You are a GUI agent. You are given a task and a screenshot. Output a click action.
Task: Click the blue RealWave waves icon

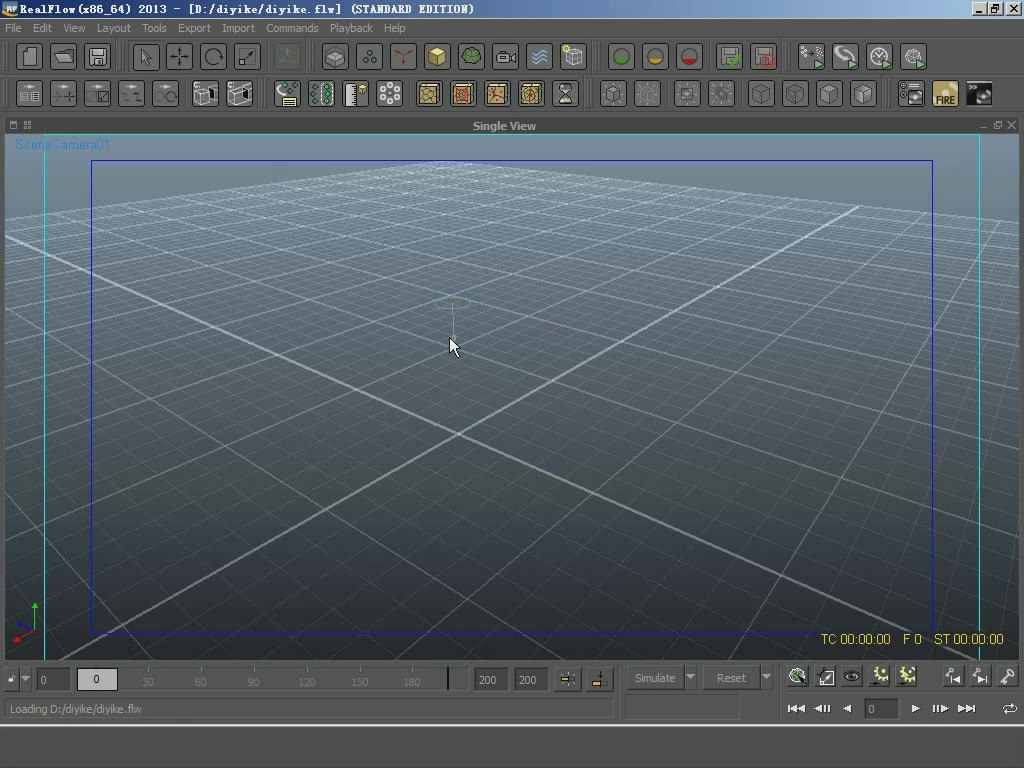pyautogui.click(x=539, y=57)
